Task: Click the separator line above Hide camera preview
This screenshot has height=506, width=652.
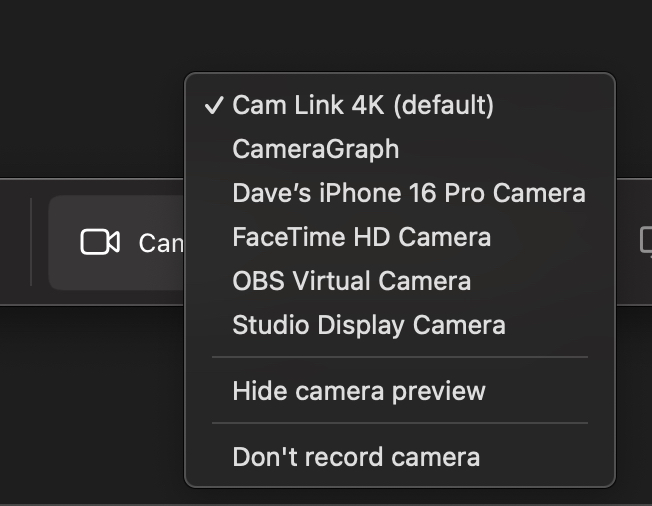Action: pos(400,357)
